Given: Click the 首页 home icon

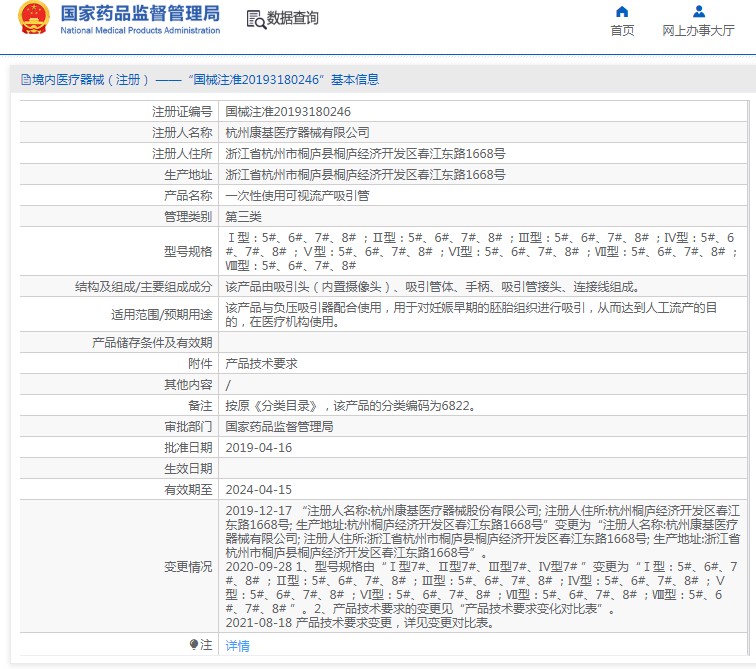Looking at the screenshot, I should 622,12.
